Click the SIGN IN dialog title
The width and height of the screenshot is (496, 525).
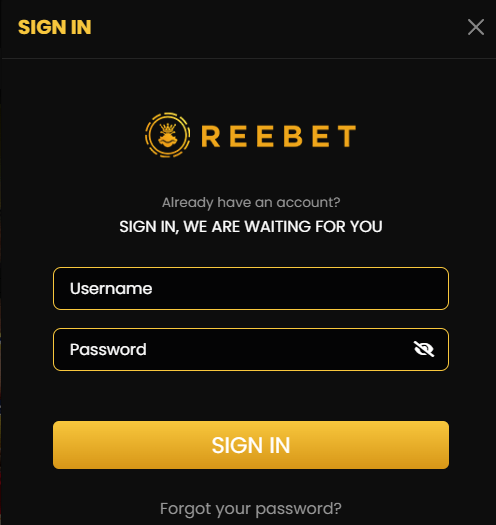point(55,27)
